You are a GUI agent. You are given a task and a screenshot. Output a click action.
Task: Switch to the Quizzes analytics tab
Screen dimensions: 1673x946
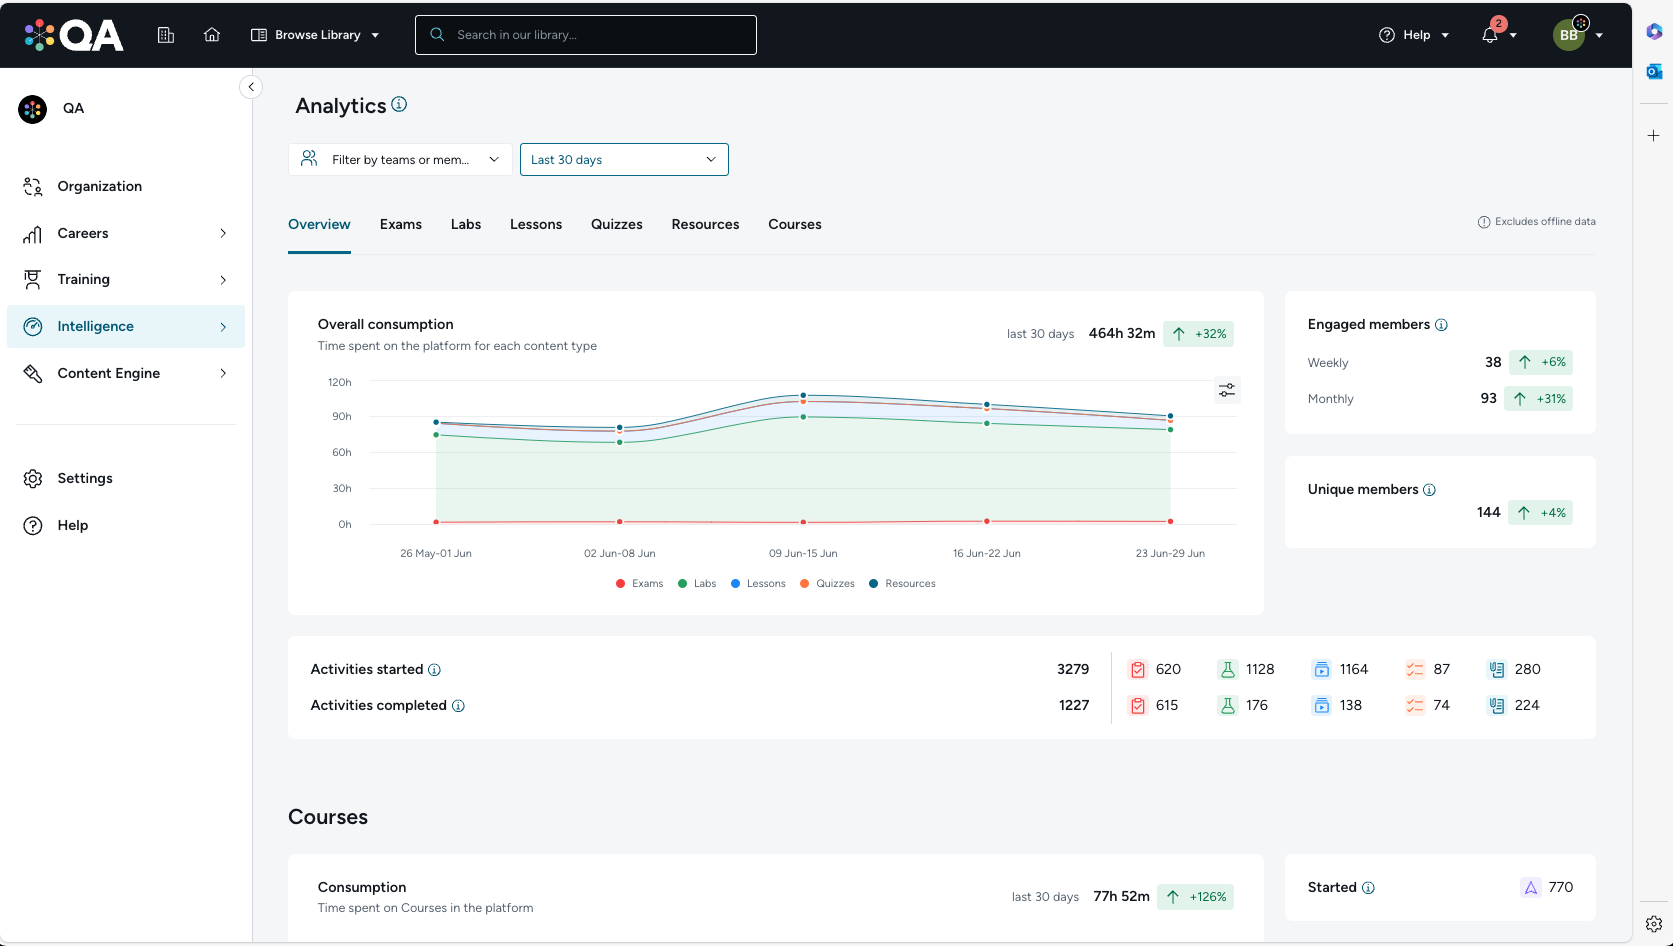tap(616, 224)
